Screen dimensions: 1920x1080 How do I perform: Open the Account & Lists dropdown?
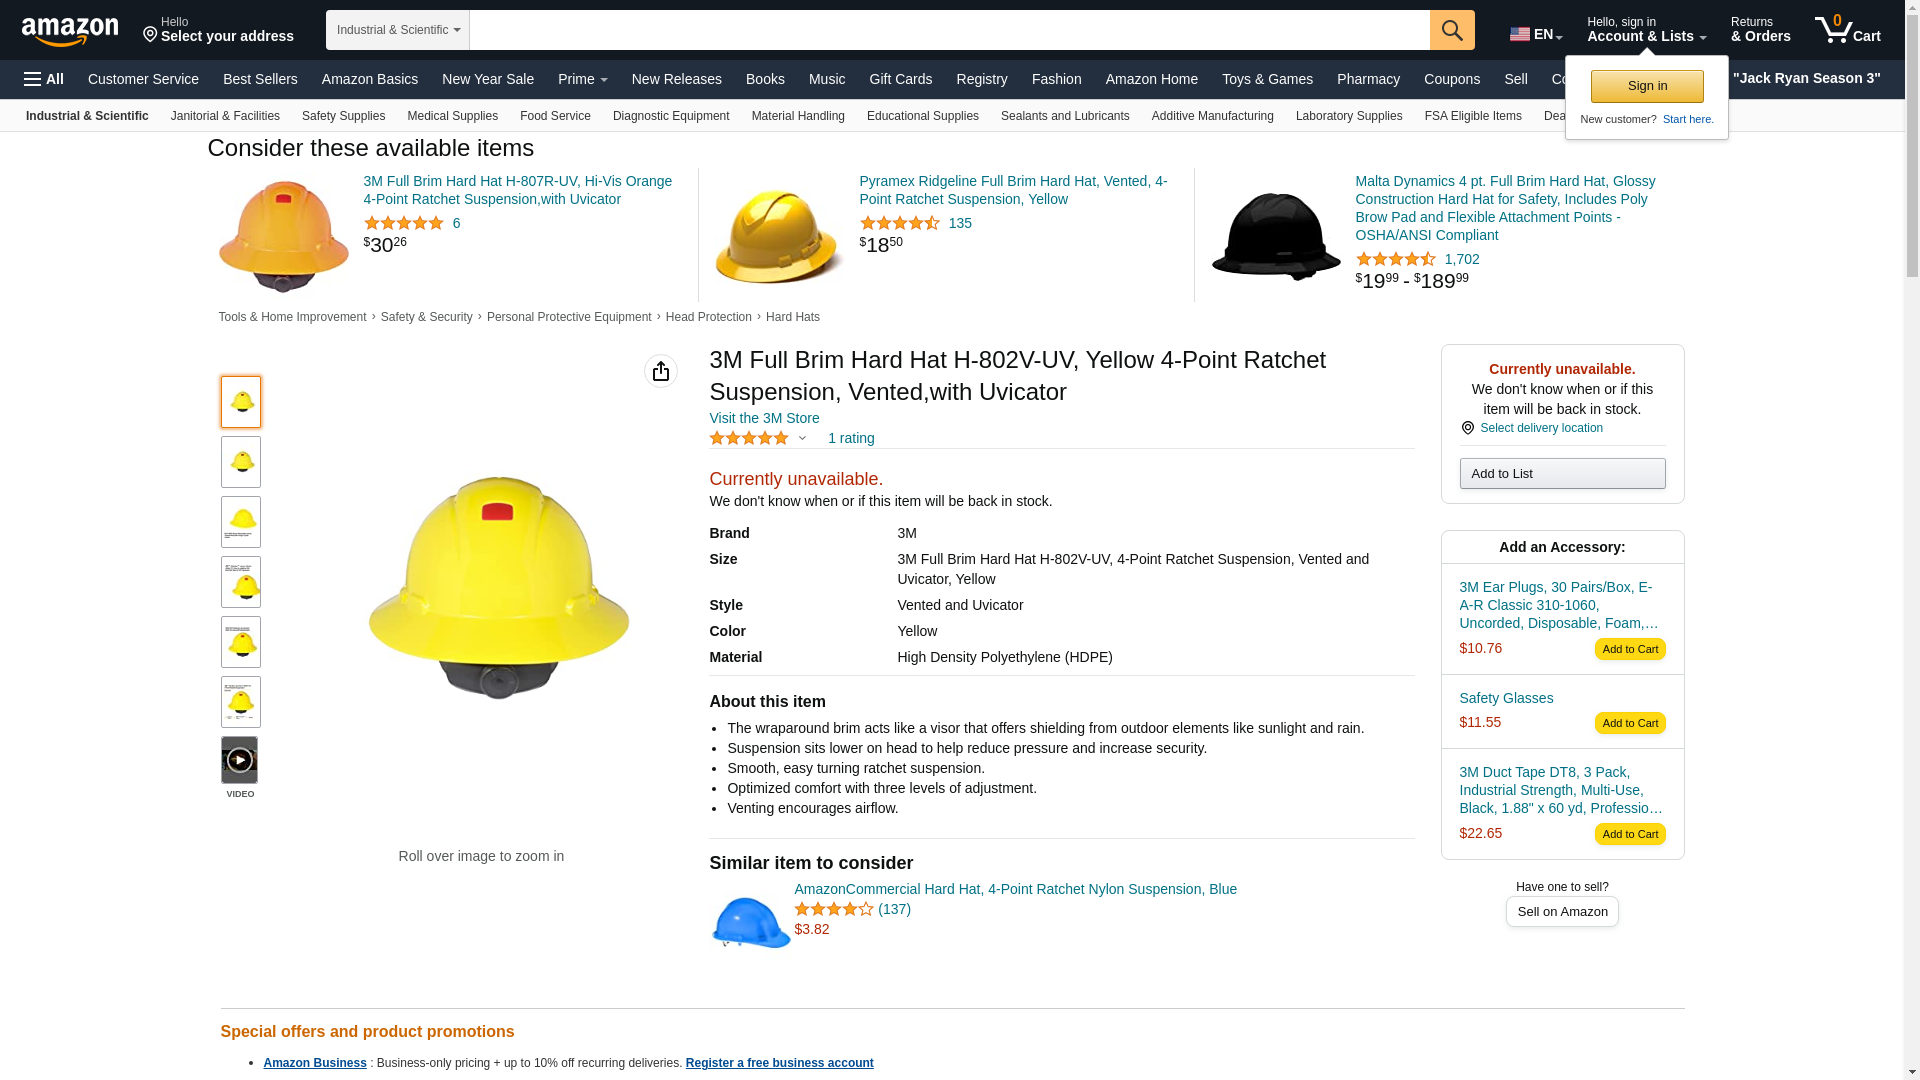1646,30
